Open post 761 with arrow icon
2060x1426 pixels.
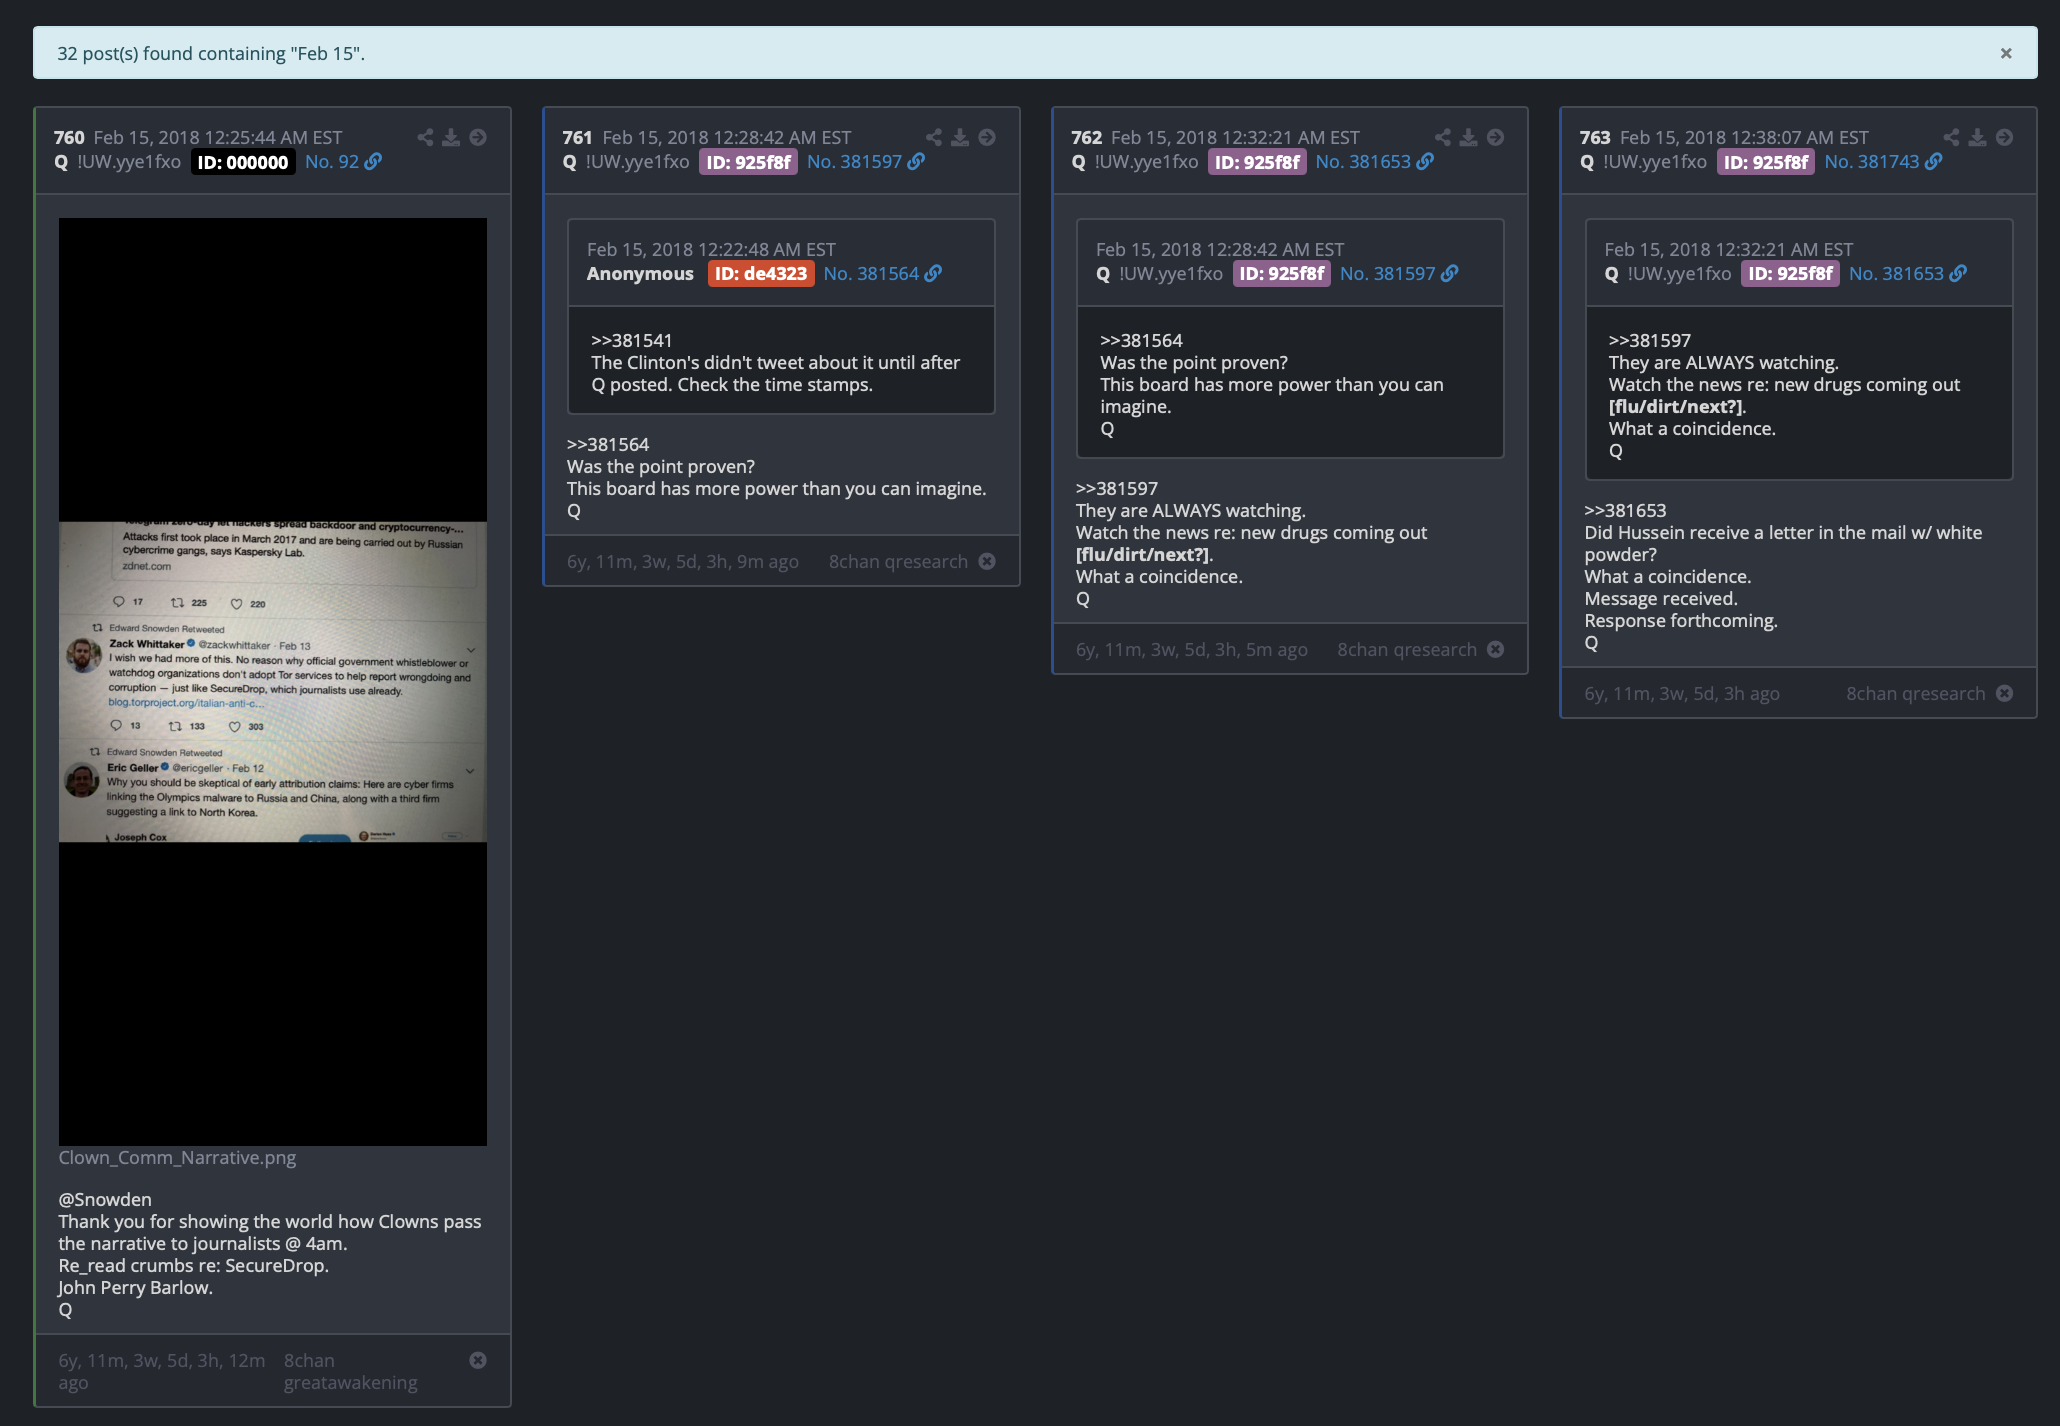[x=987, y=137]
